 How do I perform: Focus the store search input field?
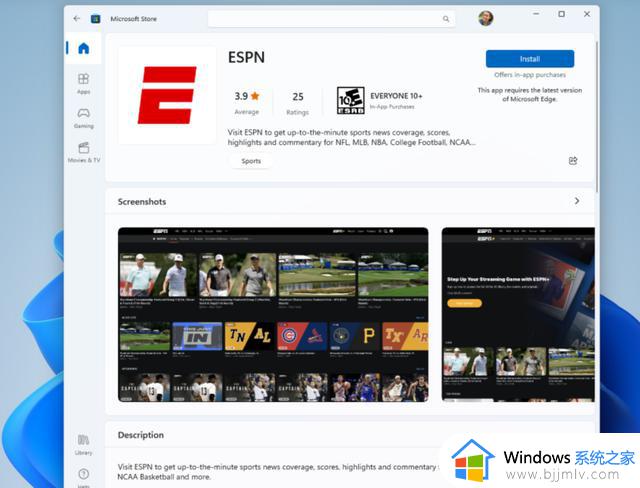pos(331,19)
